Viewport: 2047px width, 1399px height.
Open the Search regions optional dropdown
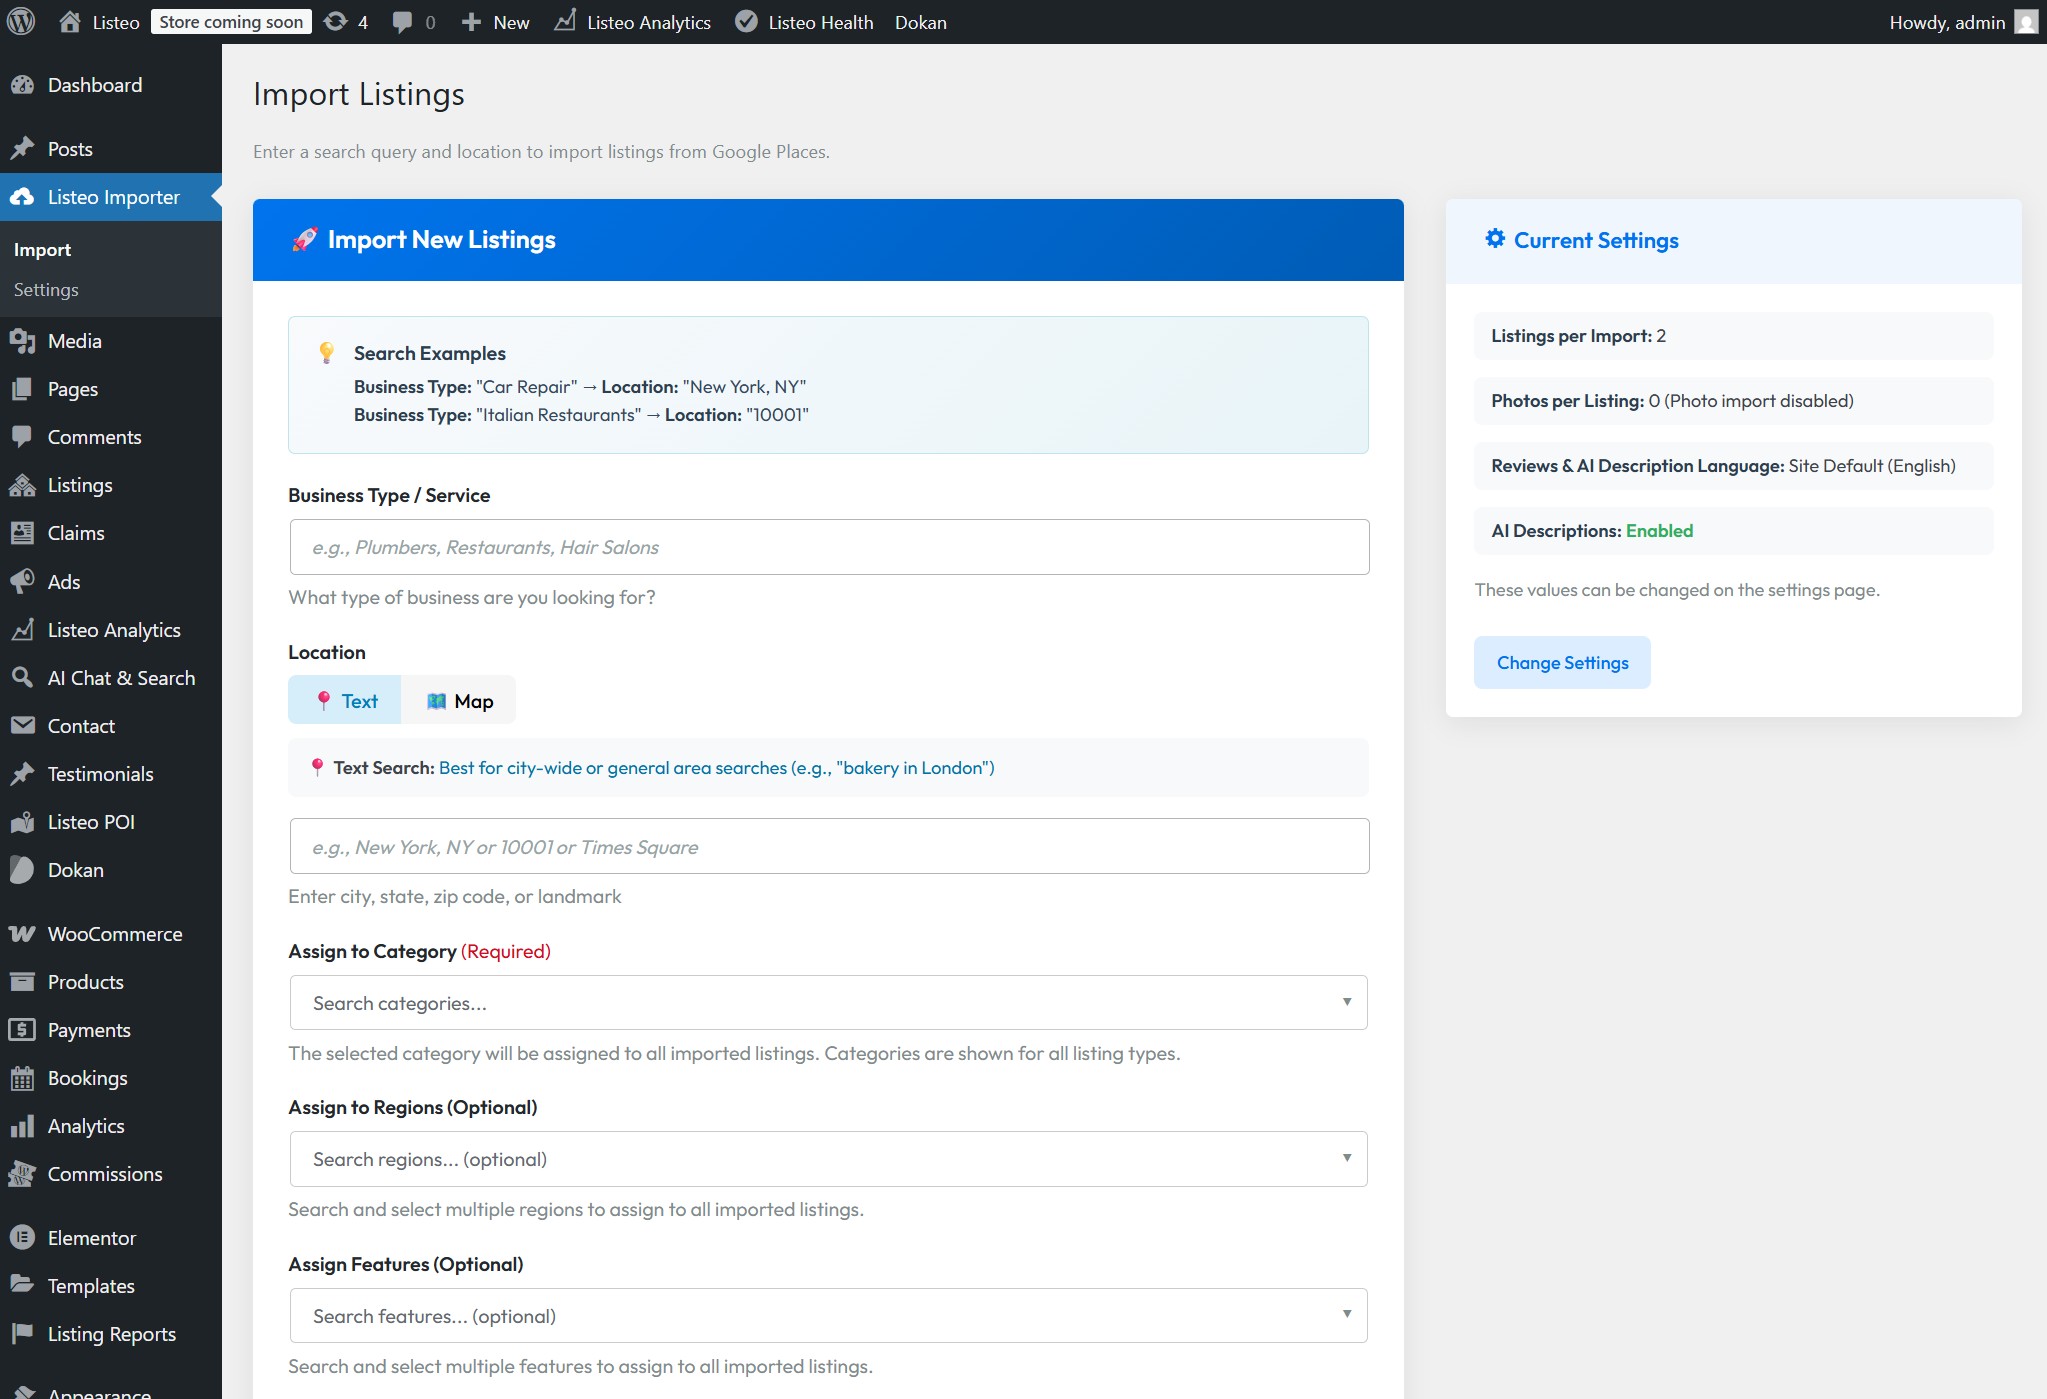[828, 1159]
